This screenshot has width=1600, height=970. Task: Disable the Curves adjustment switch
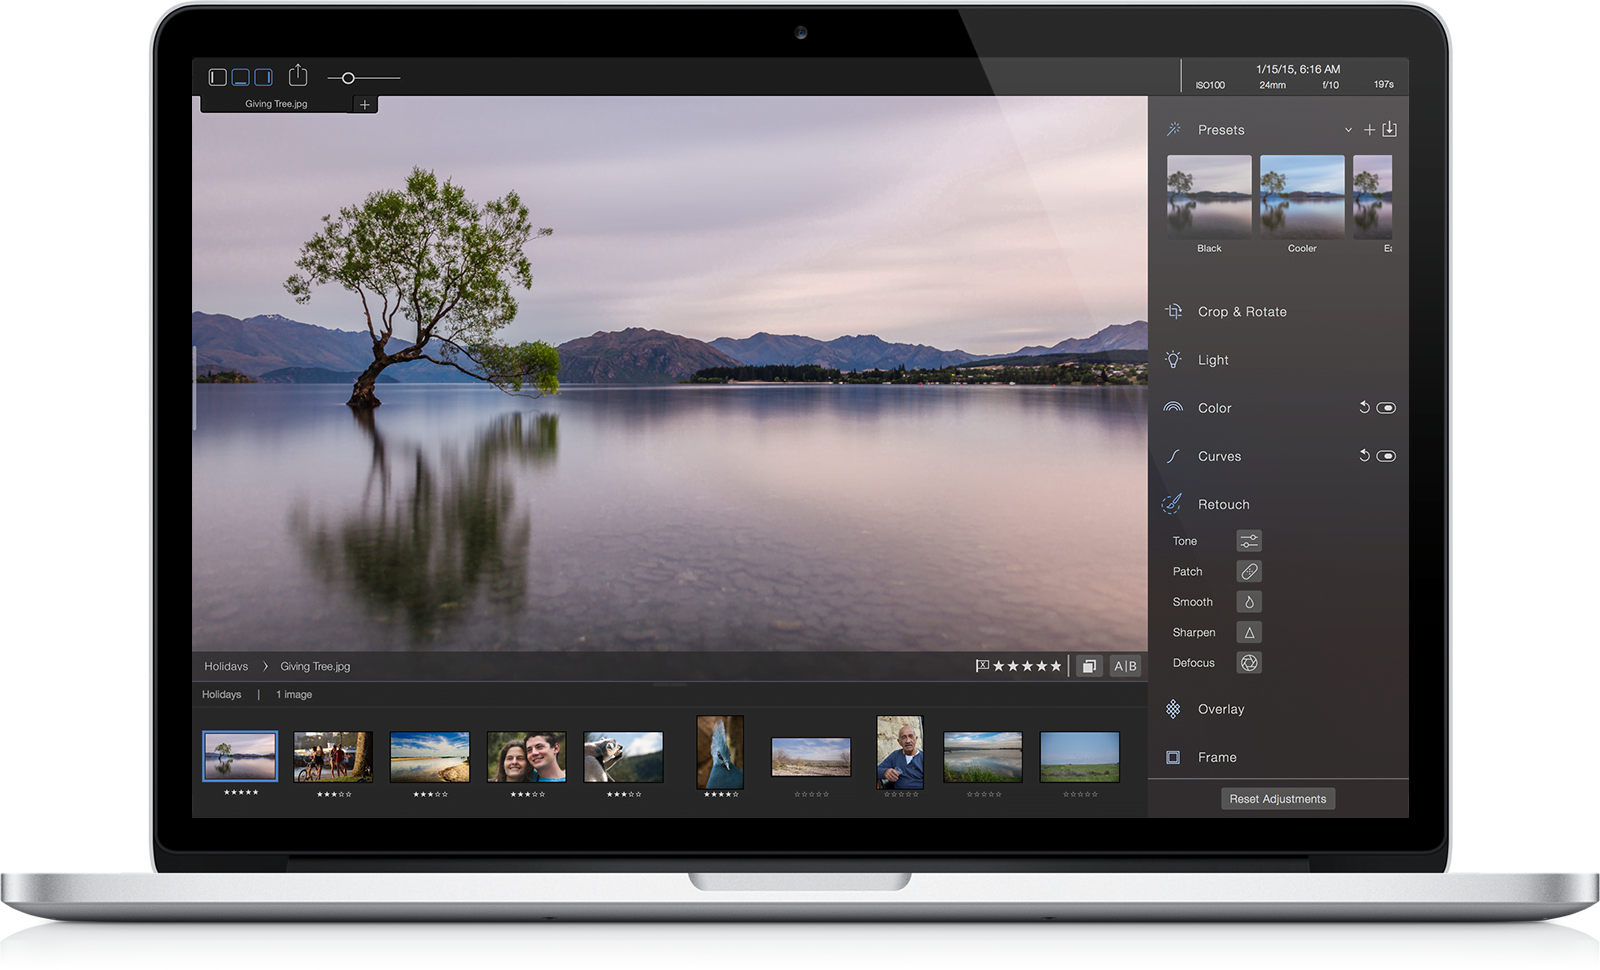tap(1386, 456)
